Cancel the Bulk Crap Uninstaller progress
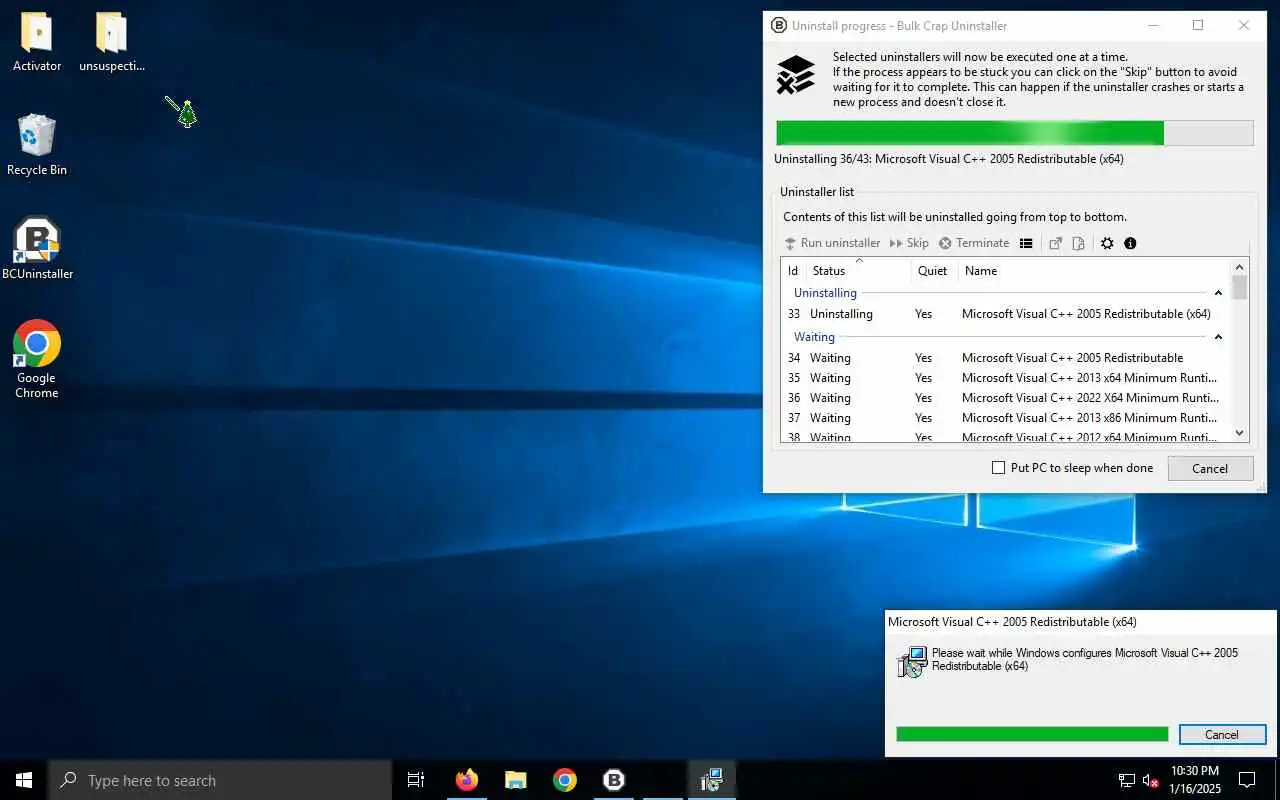 click(x=1210, y=469)
